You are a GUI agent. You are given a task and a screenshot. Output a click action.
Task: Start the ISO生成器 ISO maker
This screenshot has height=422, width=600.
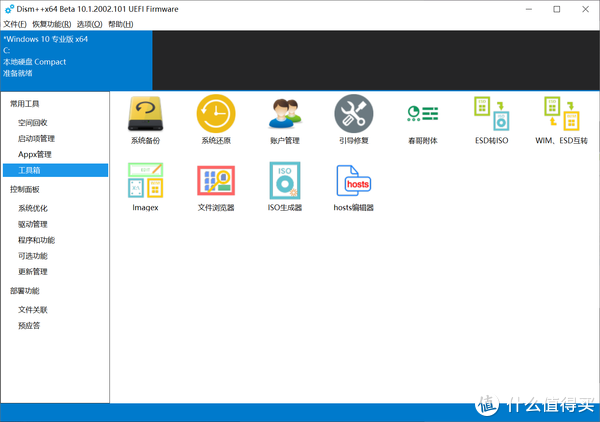[x=285, y=187]
